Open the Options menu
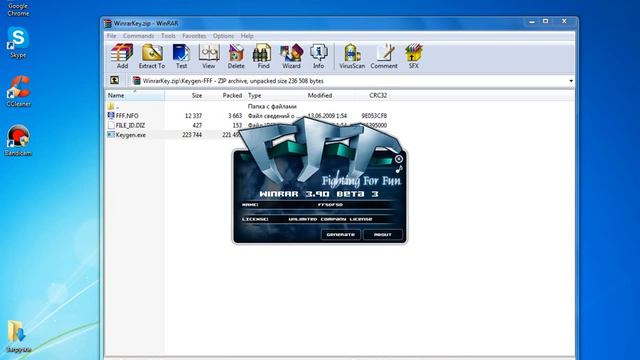Viewport: 640px width, 360px height. [x=223, y=36]
